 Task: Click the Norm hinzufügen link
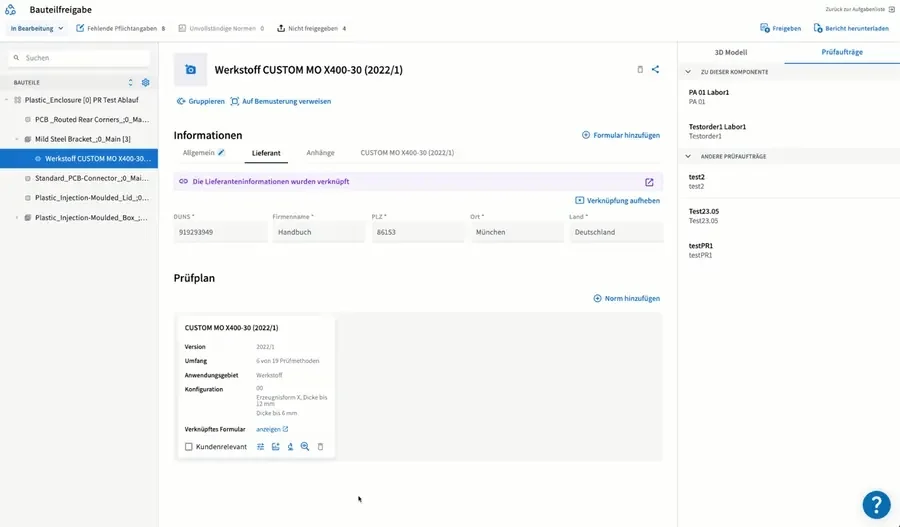click(626, 299)
